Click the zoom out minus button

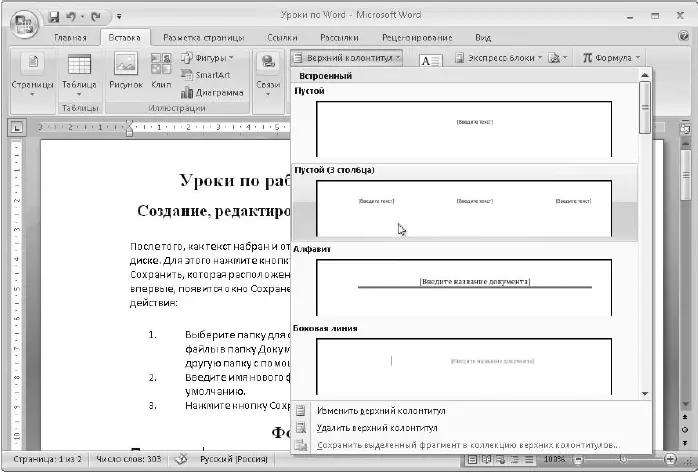click(x=578, y=459)
